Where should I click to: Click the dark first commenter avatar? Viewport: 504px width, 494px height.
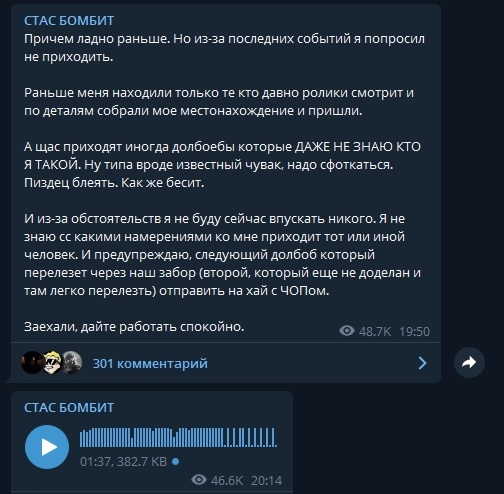[32, 362]
